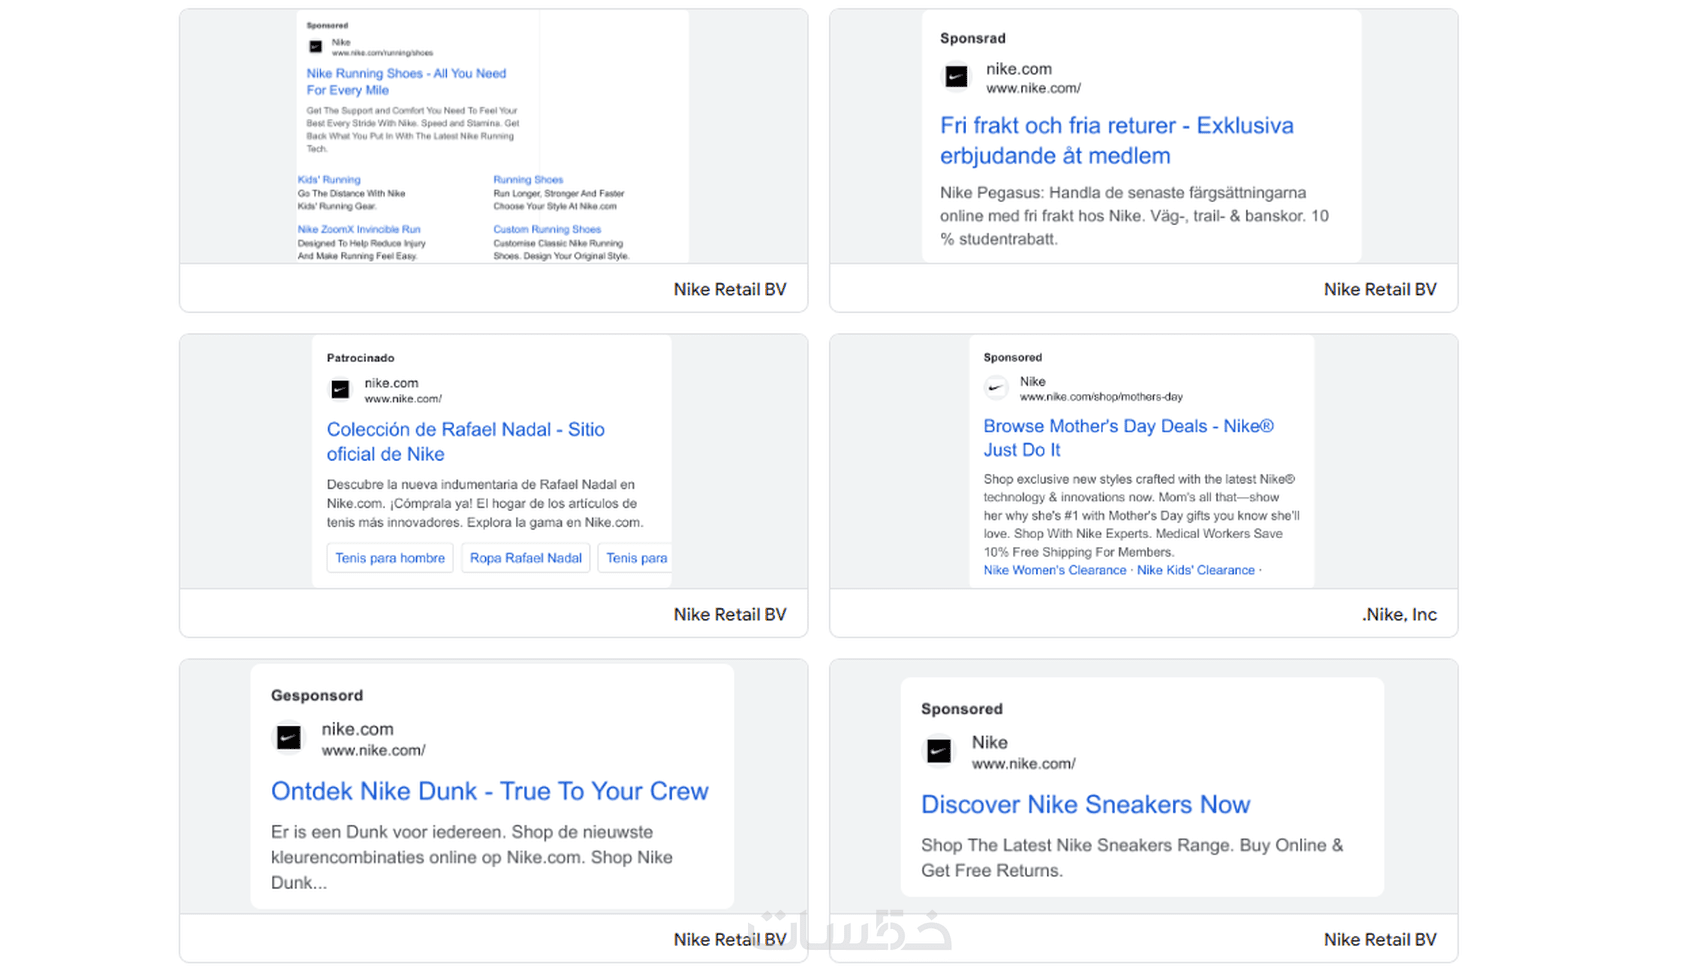Open the 'Colección de Rafael Nadal' headline

click(466, 441)
